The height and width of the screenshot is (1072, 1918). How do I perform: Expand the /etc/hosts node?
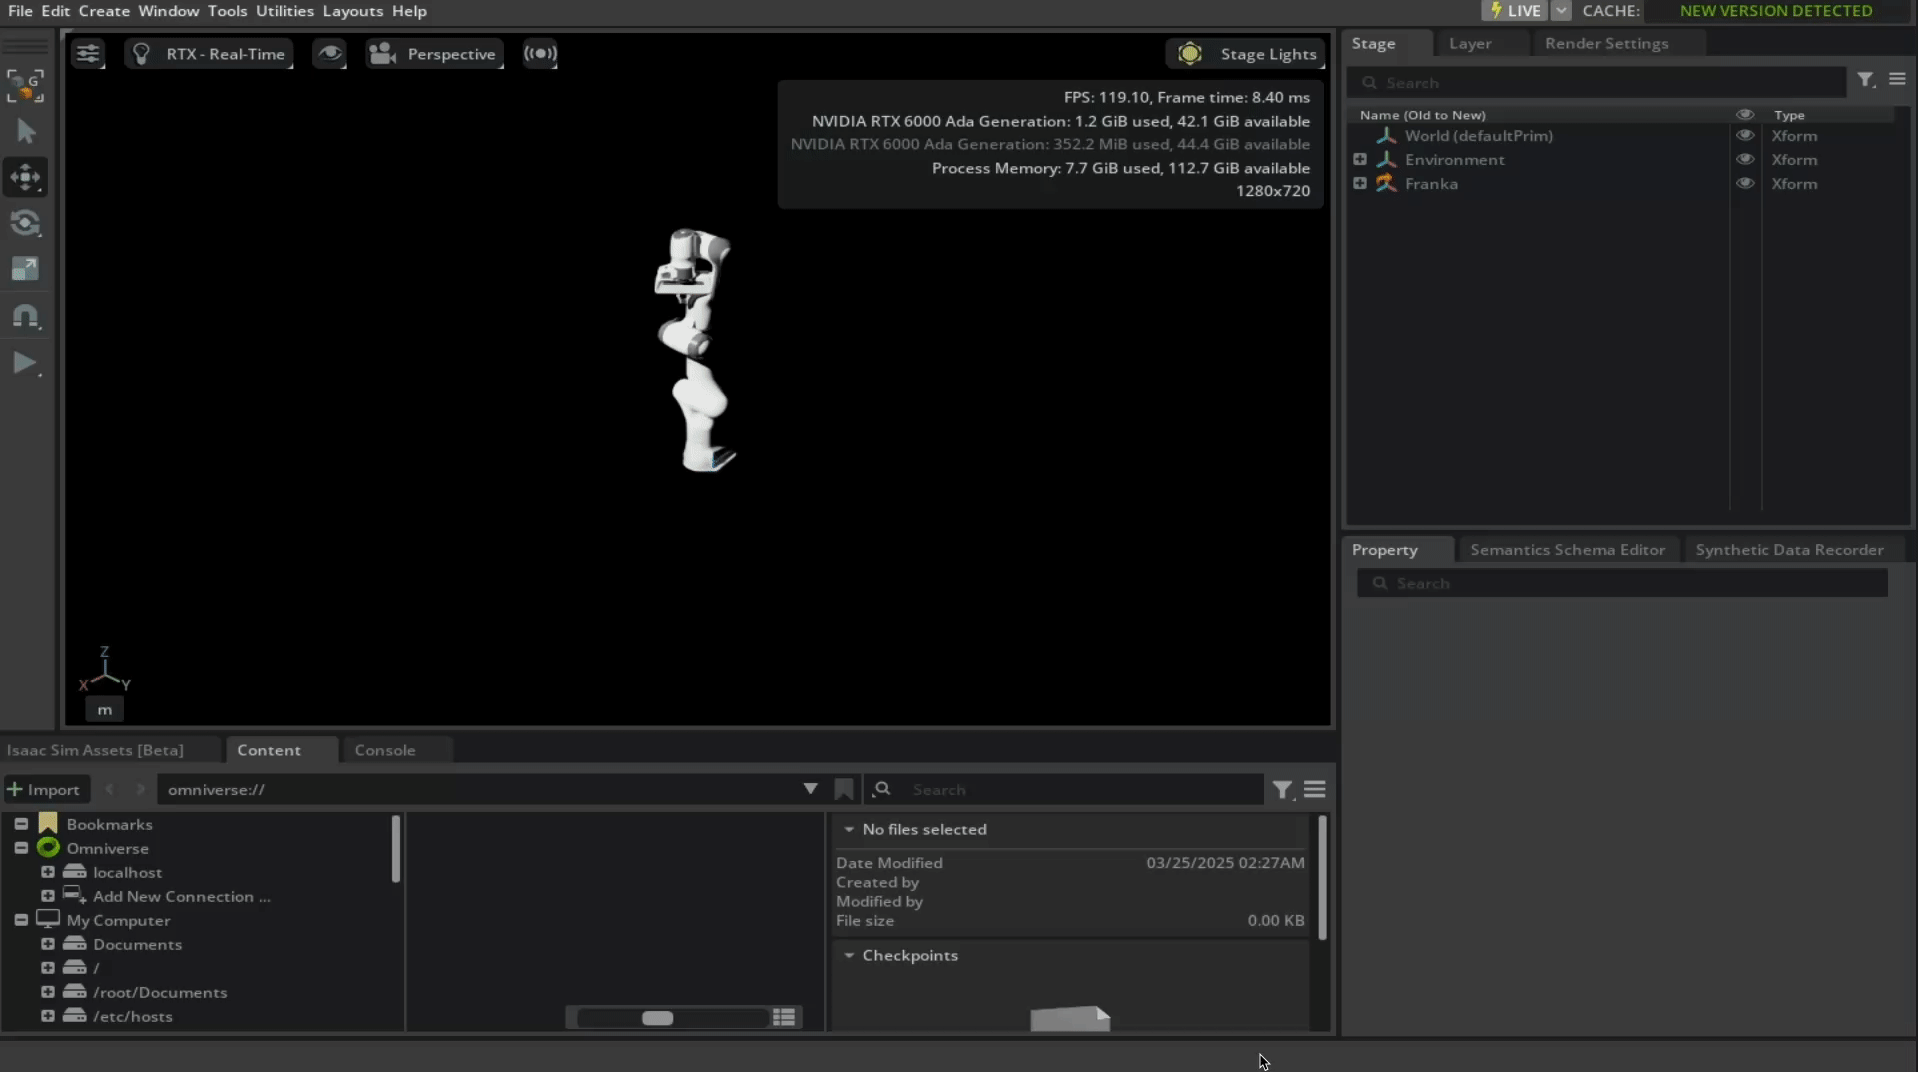pyautogui.click(x=47, y=1016)
